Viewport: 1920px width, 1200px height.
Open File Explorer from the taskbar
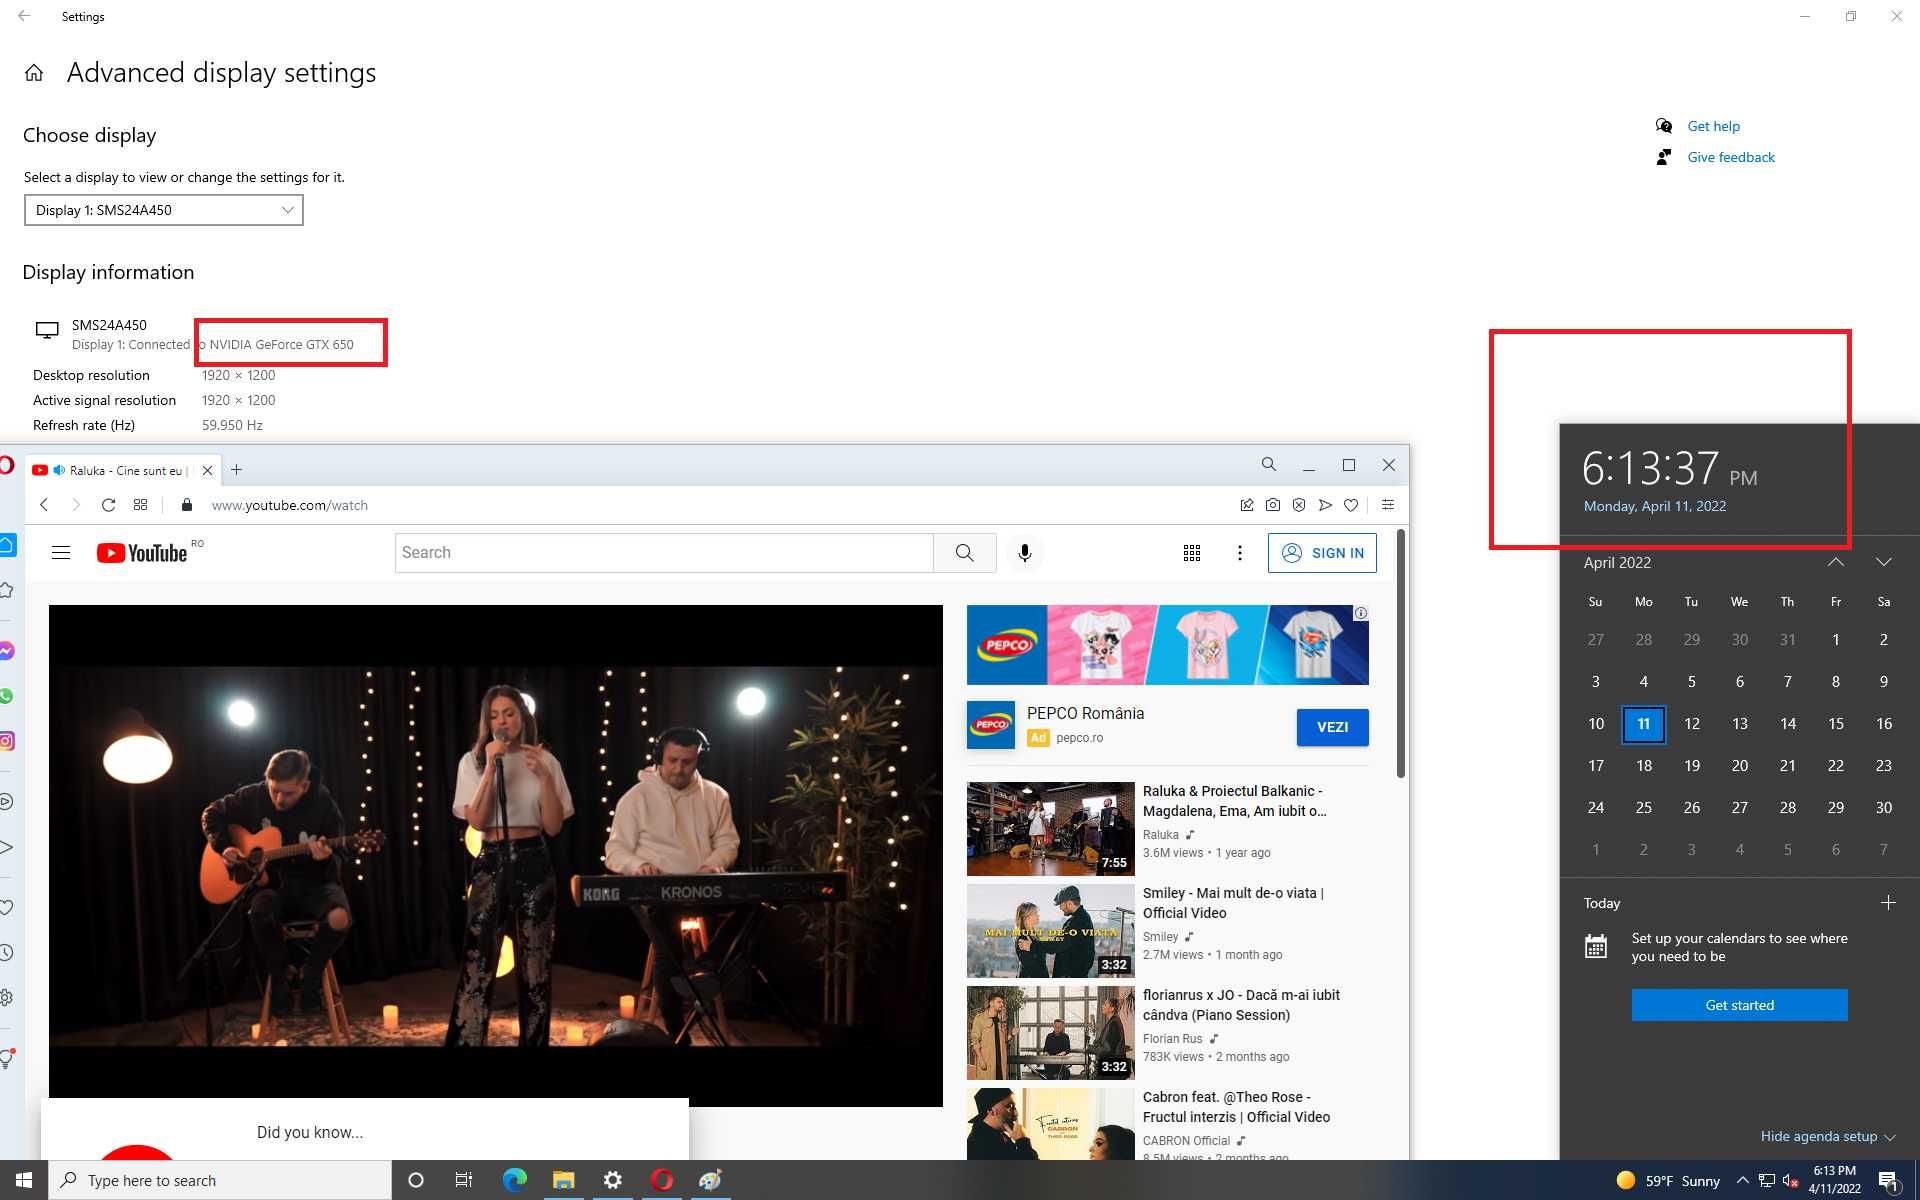563,1180
